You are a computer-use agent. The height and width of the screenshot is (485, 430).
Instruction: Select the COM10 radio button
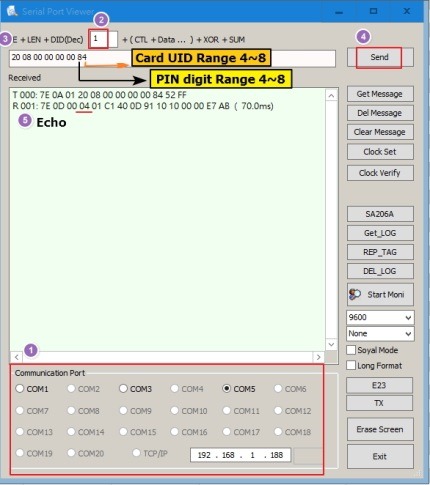(174, 411)
